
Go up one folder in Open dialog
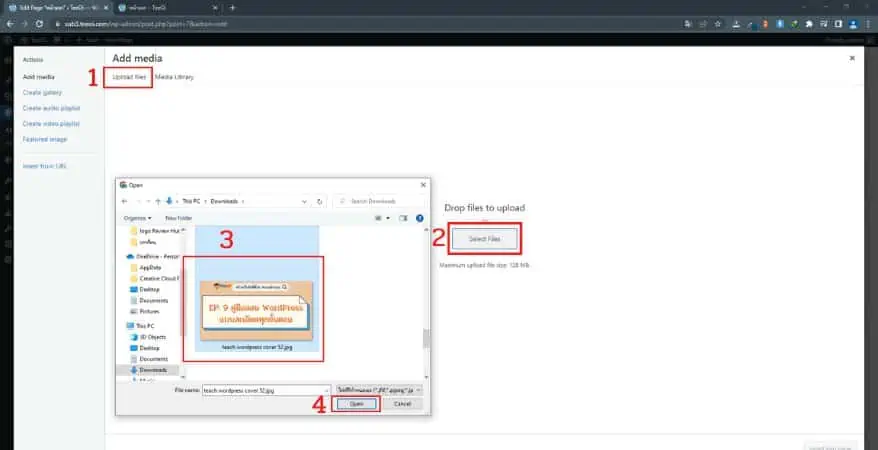[158, 201]
